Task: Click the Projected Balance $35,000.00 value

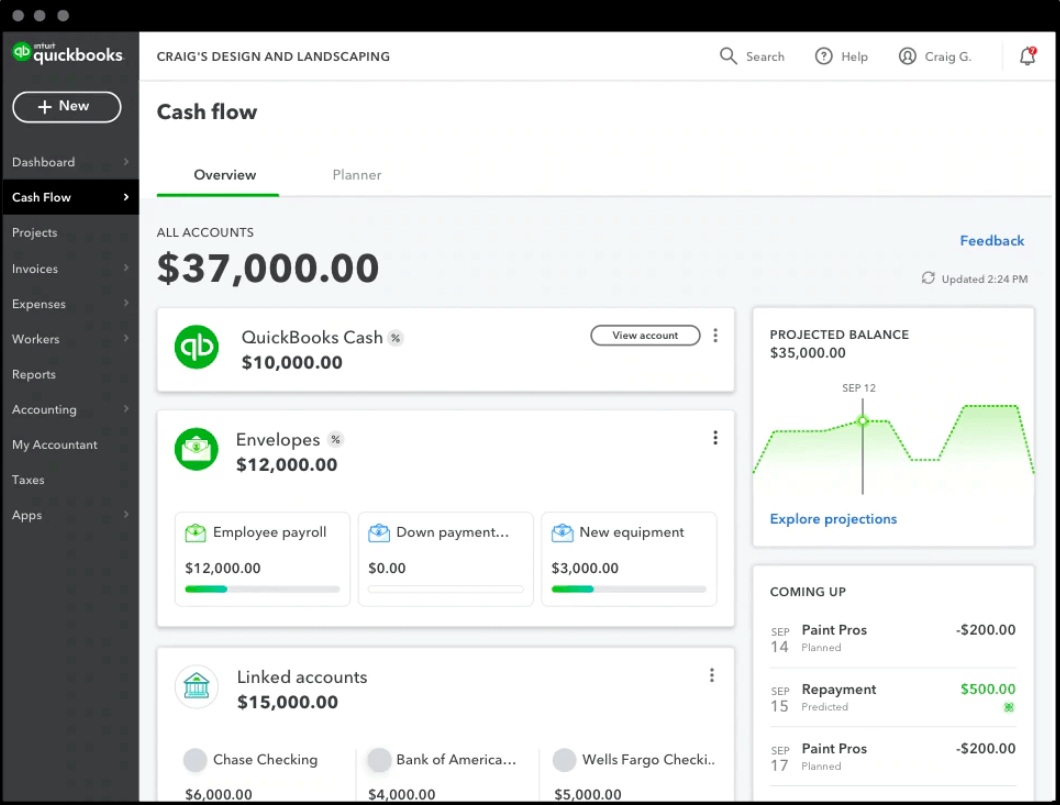Action: pyautogui.click(x=808, y=353)
